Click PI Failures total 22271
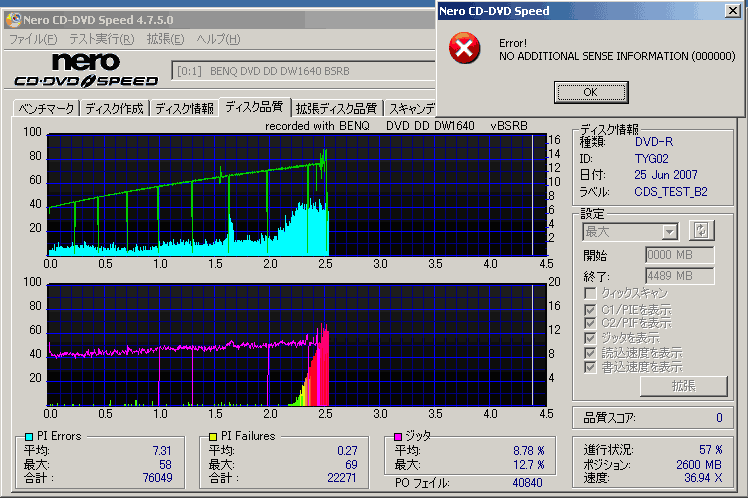 (342, 477)
